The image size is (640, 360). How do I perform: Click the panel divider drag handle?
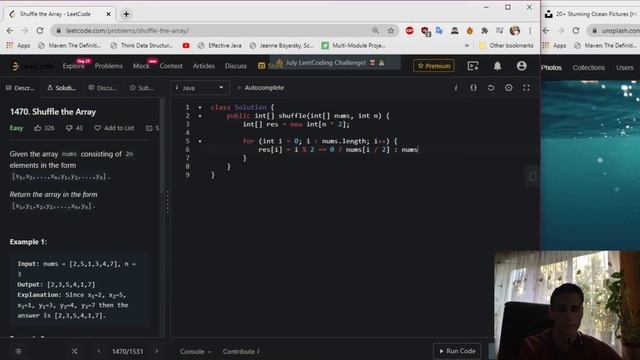tap(167, 202)
